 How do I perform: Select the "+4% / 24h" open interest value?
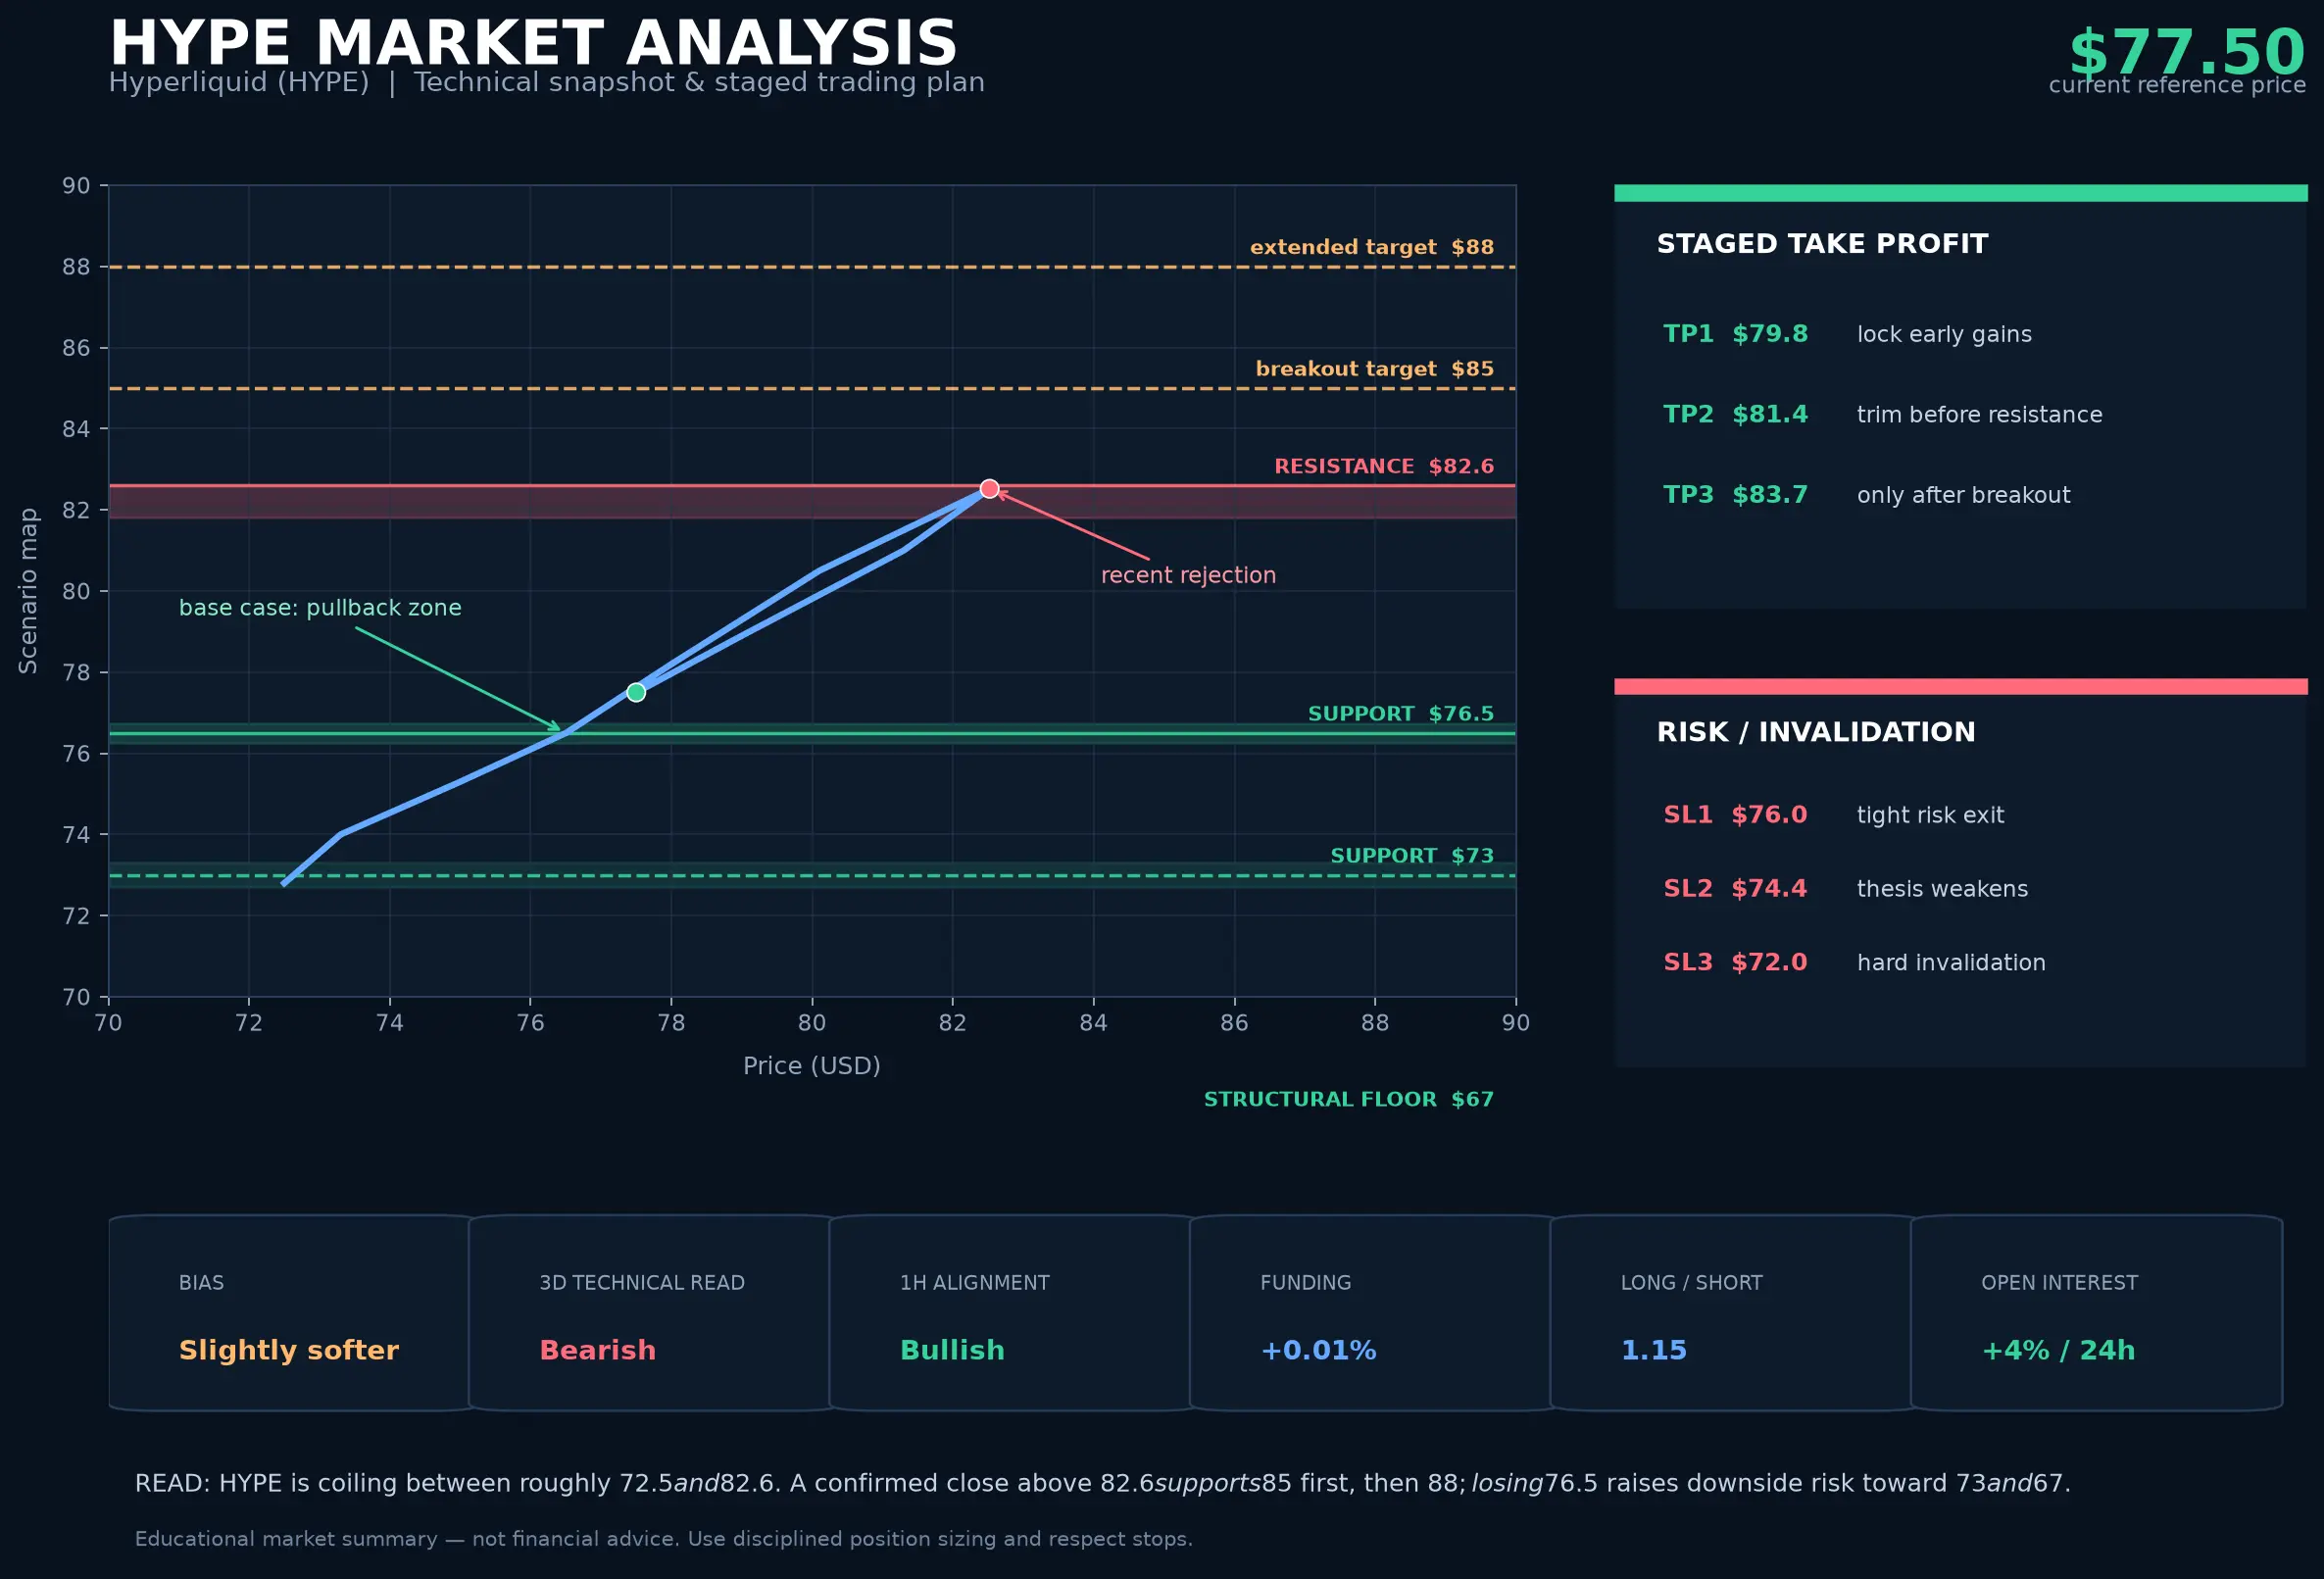click(x=2059, y=1351)
